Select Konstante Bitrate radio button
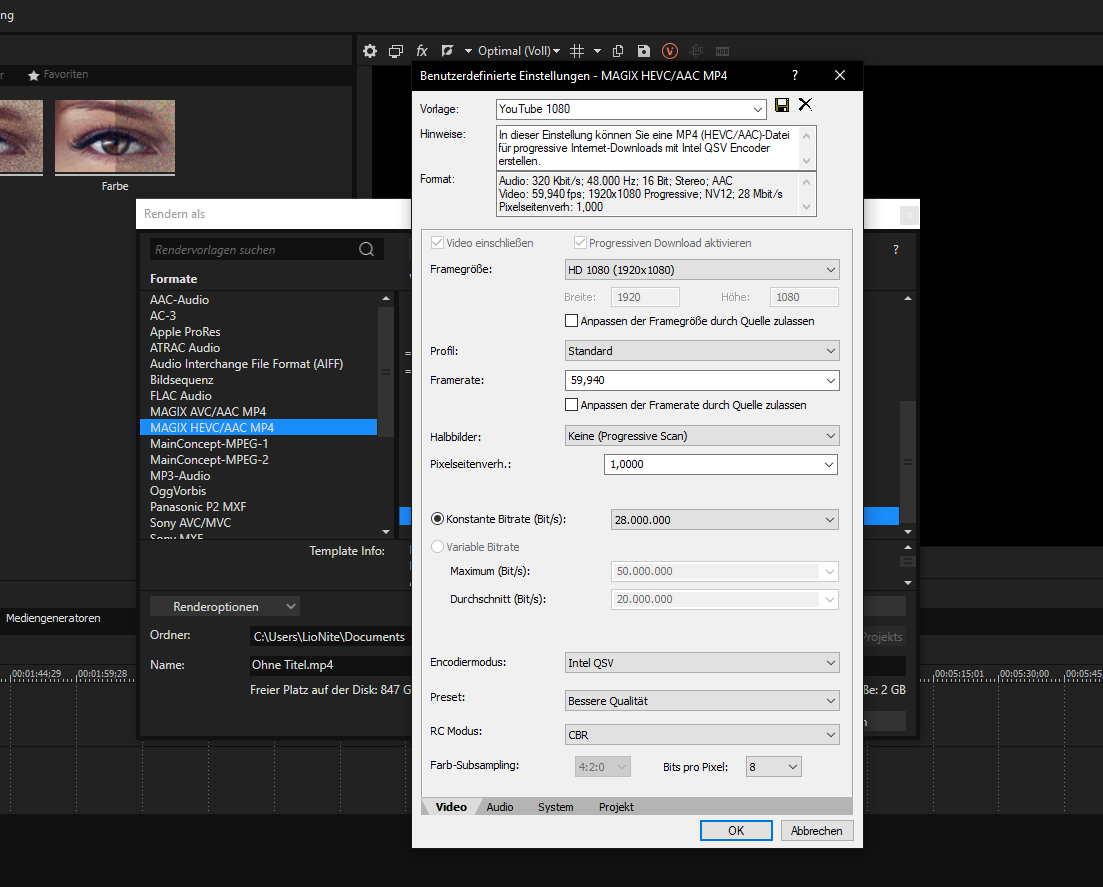 pos(437,518)
